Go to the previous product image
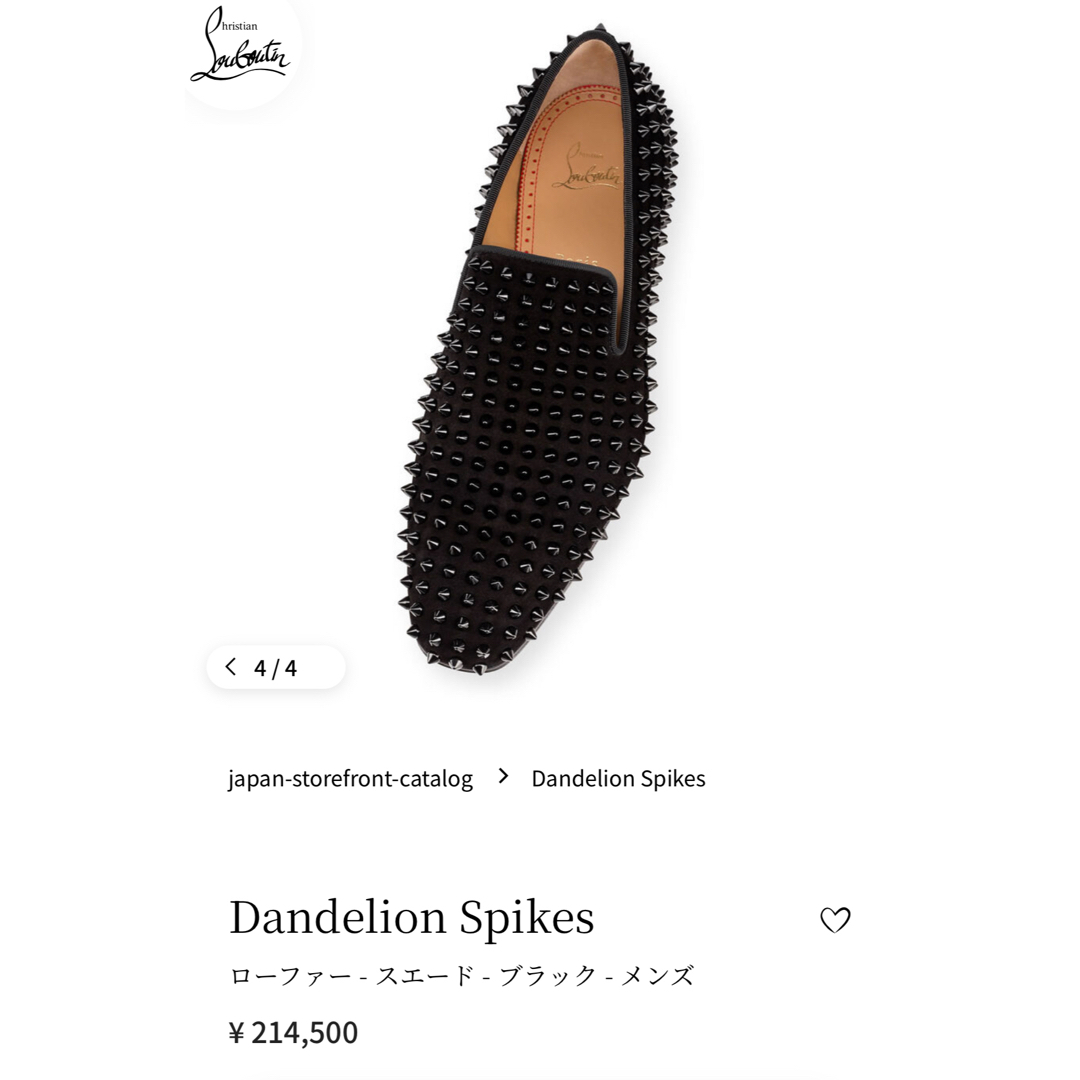Viewport: 1080px width, 1080px height. [231, 667]
